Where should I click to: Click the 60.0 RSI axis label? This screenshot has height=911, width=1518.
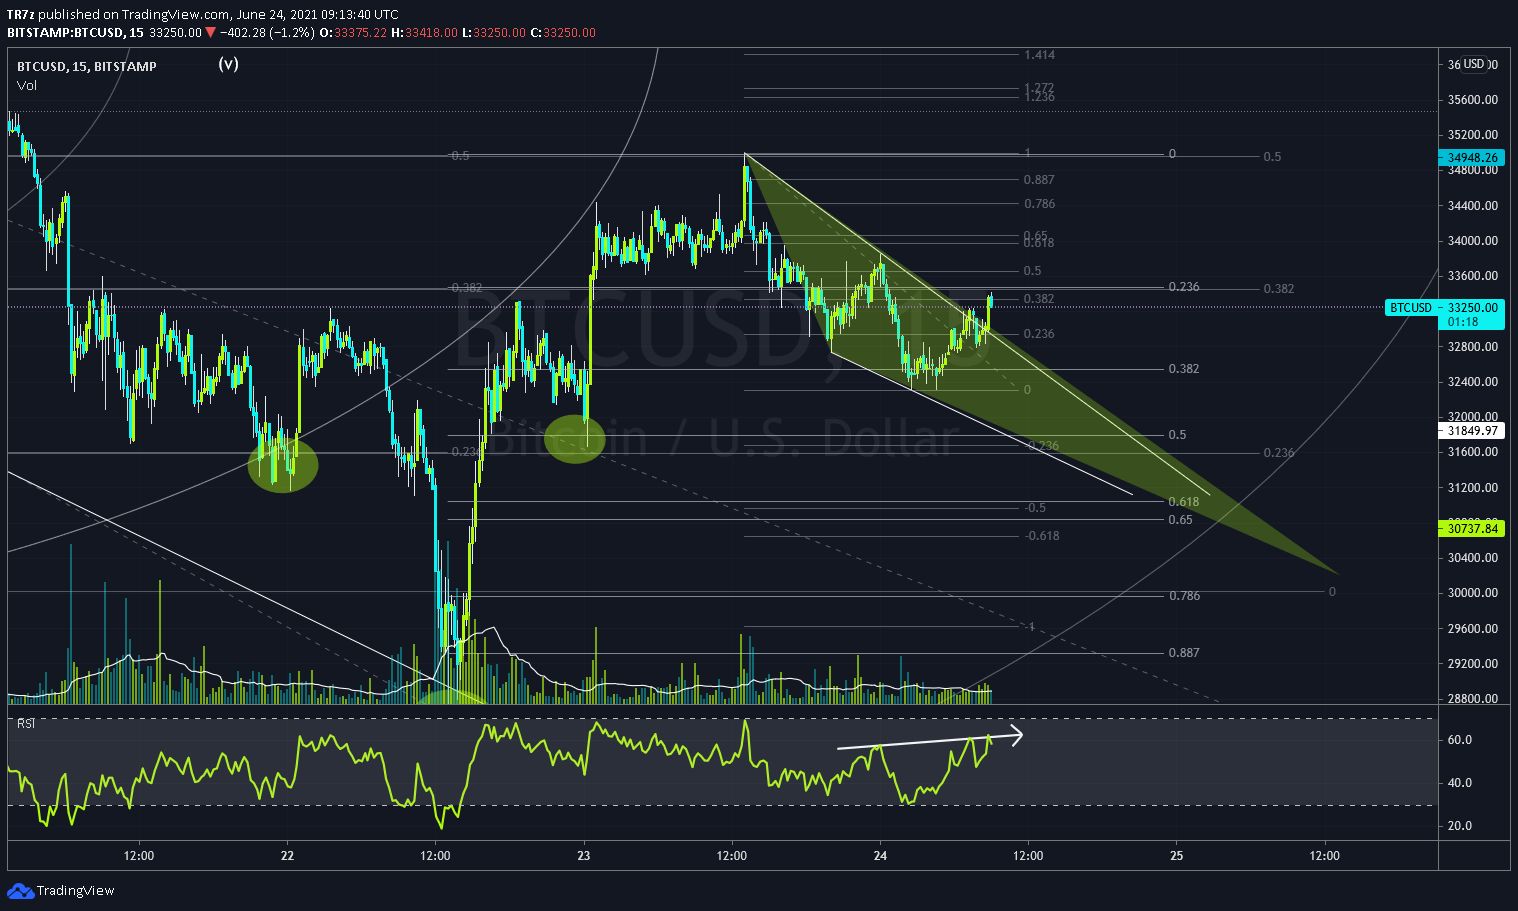tap(1460, 740)
